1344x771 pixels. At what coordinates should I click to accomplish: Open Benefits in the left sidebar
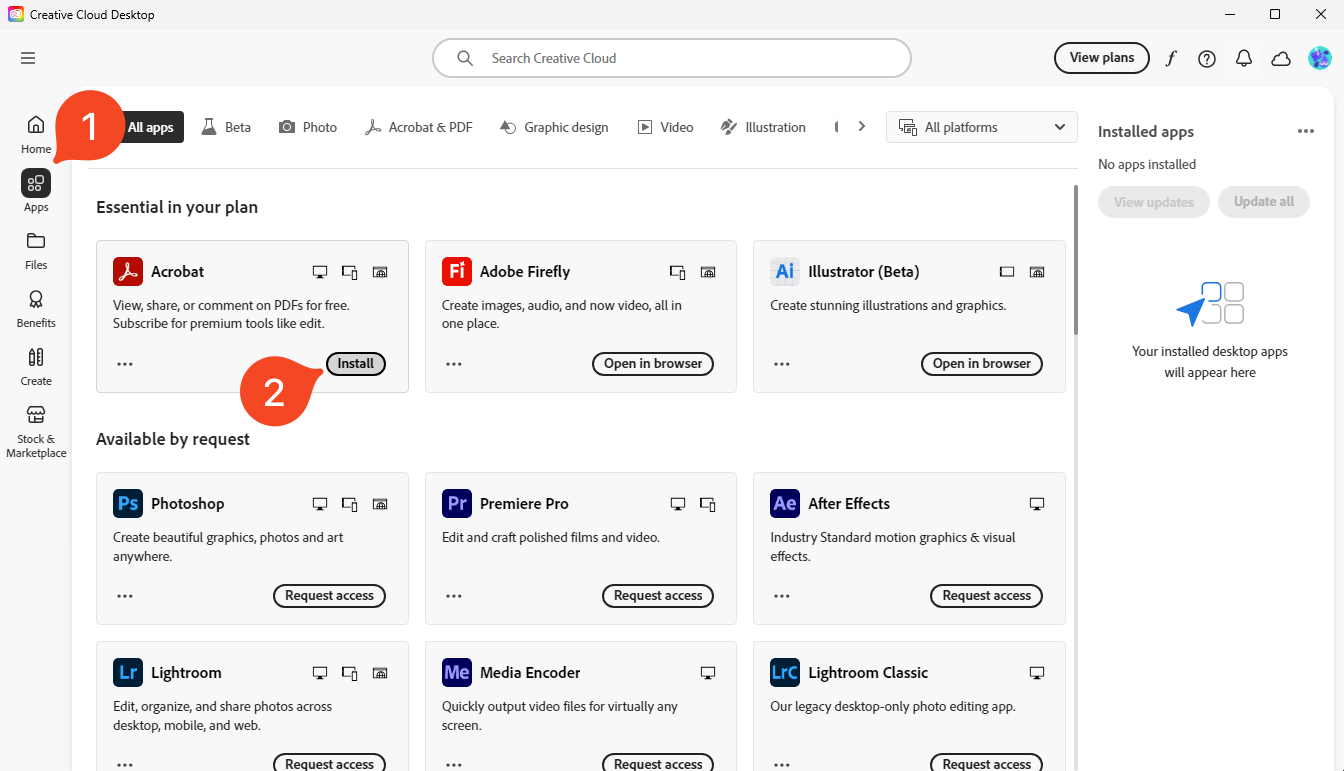tap(36, 308)
